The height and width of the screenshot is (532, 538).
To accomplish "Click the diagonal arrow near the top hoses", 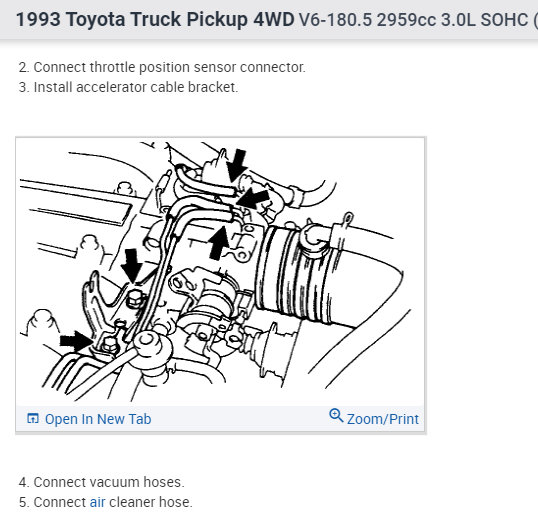I will pos(253,200).
